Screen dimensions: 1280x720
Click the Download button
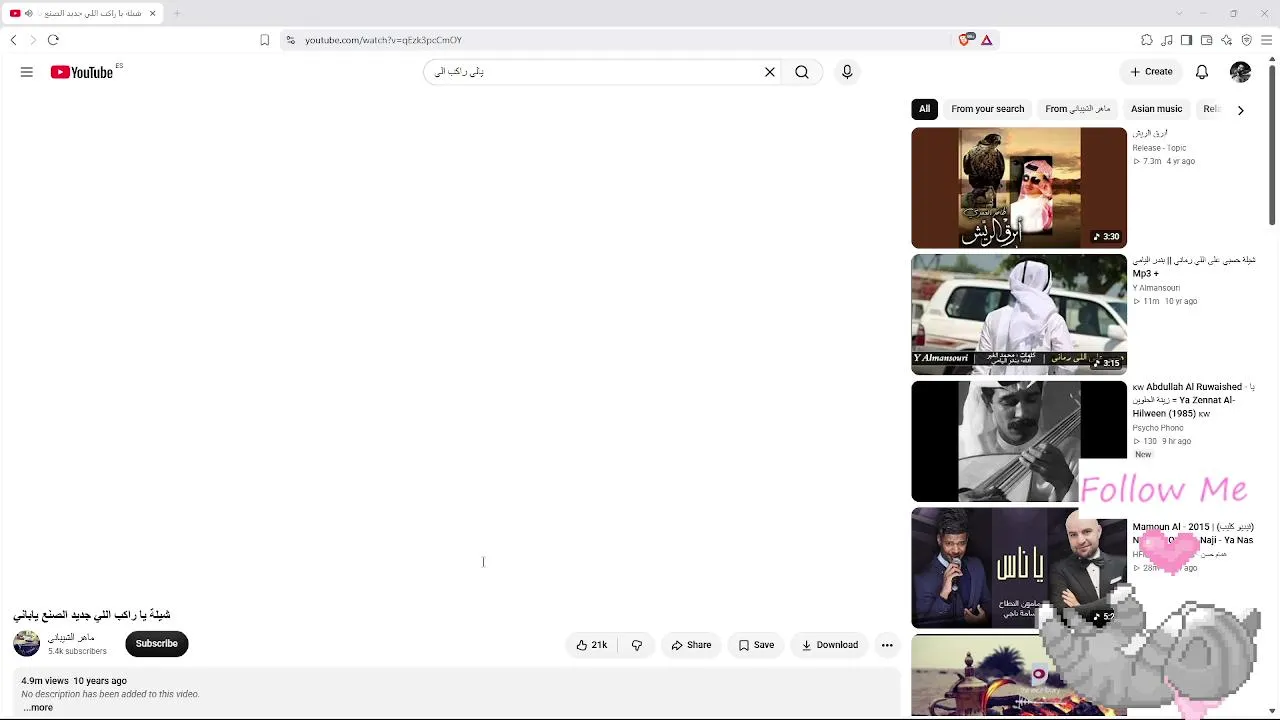(x=830, y=645)
